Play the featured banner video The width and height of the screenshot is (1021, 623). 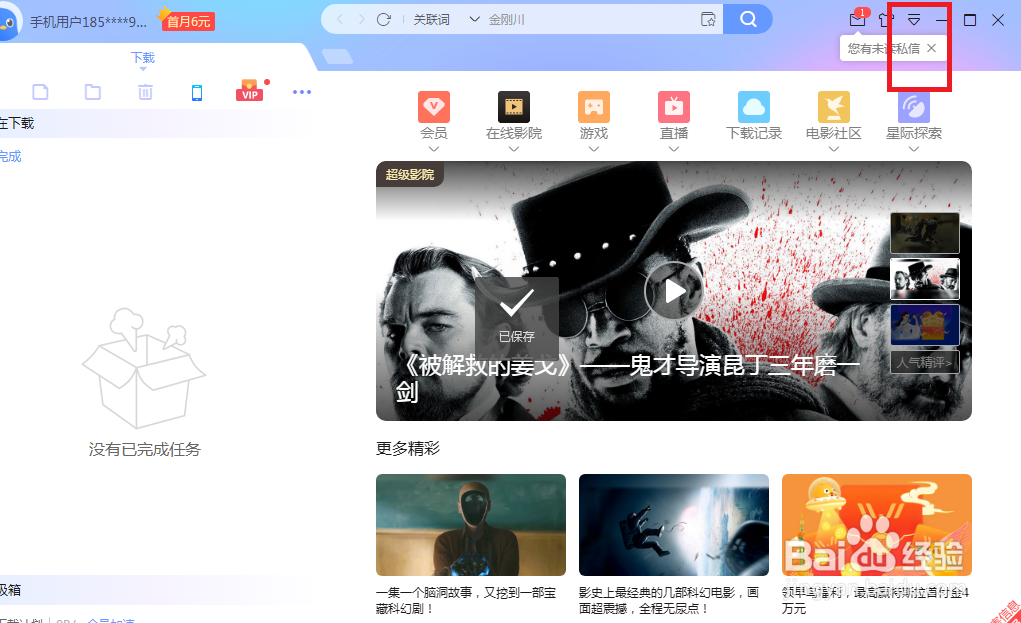[674, 290]
